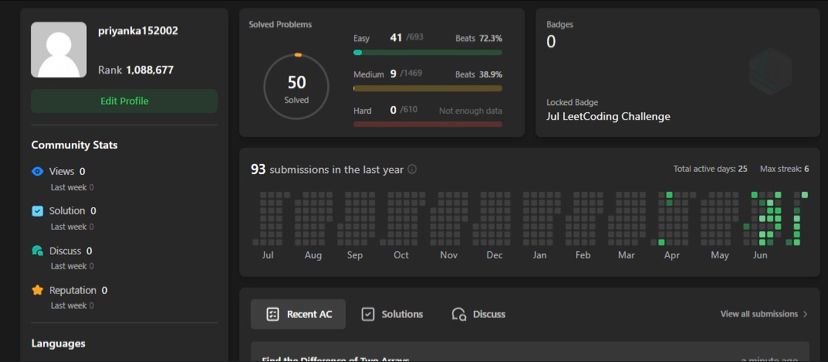Click the Medium problems progress bar
The image size is (828, 362).
[428, 89]
